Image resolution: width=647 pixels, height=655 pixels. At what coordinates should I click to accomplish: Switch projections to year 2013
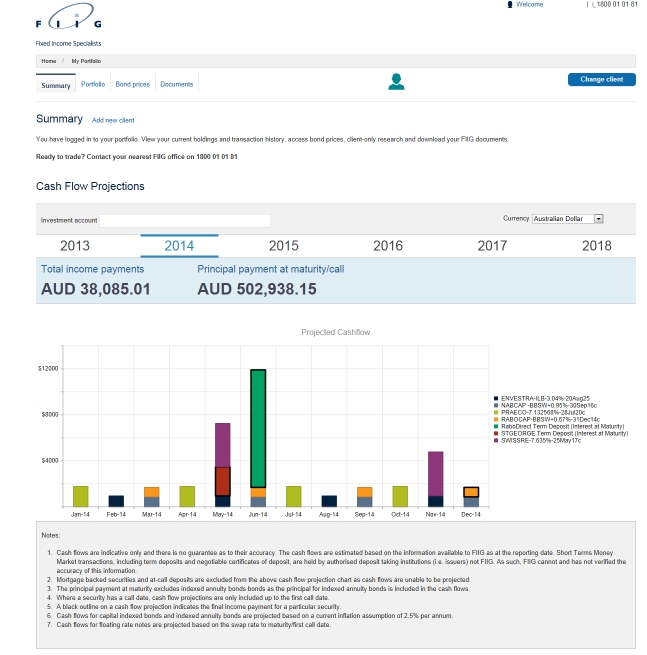[x=75, y=246]
